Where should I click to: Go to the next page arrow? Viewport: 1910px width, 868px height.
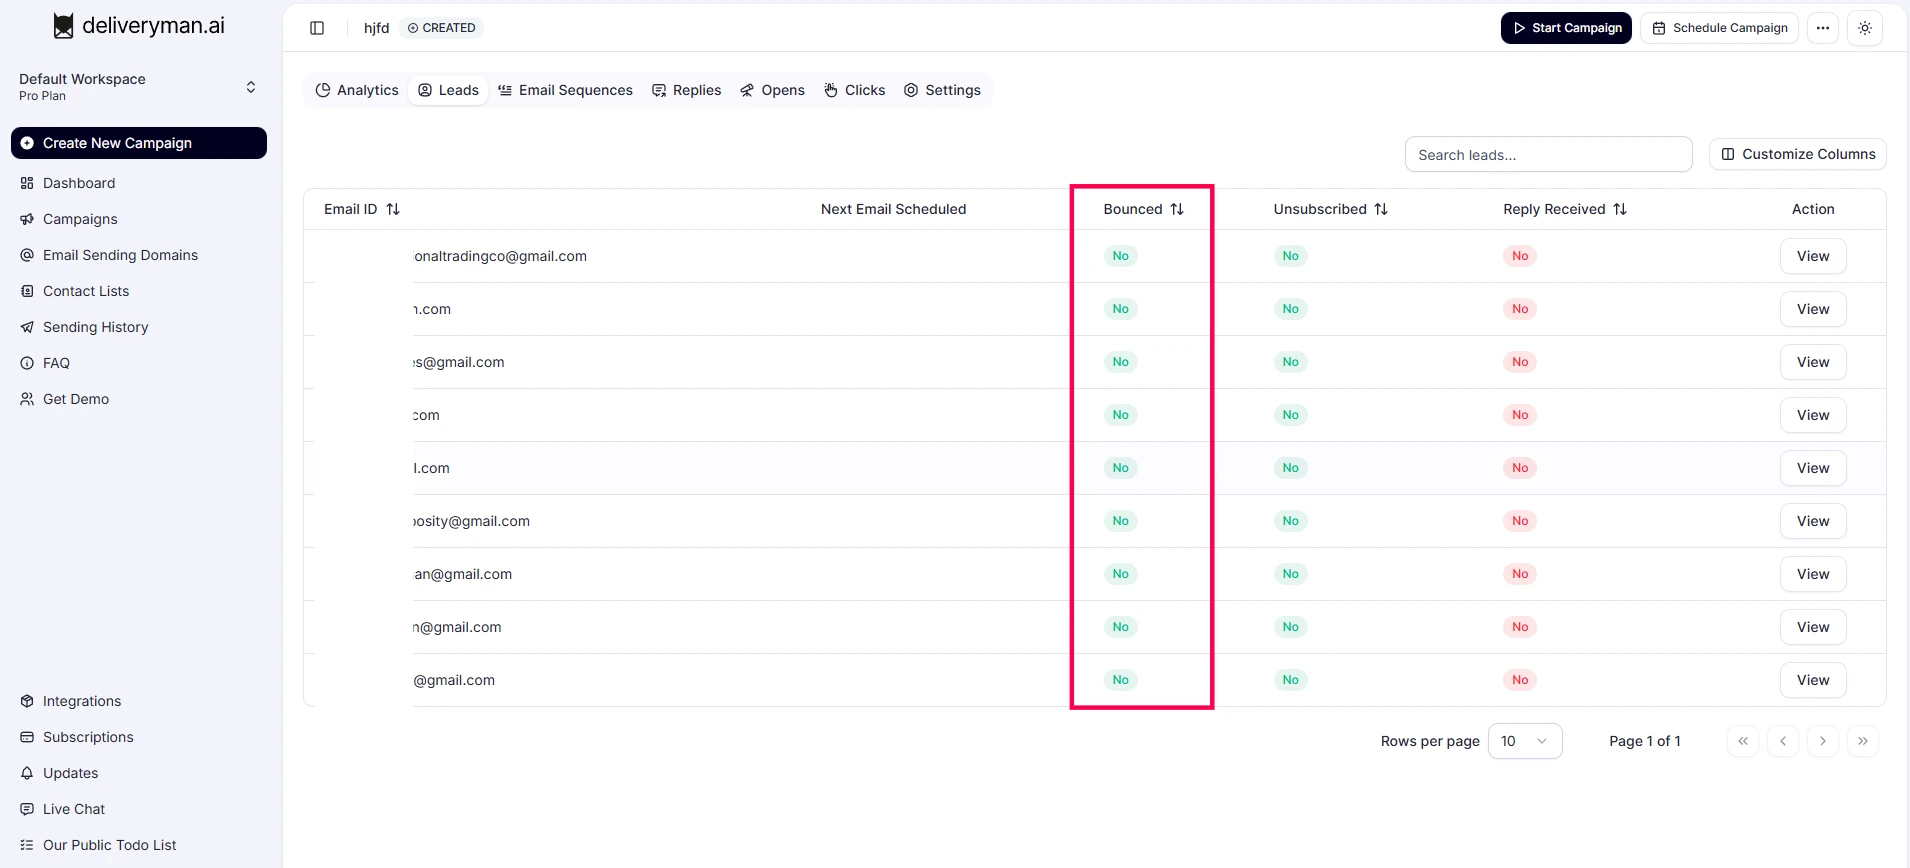coord(1823,741)
